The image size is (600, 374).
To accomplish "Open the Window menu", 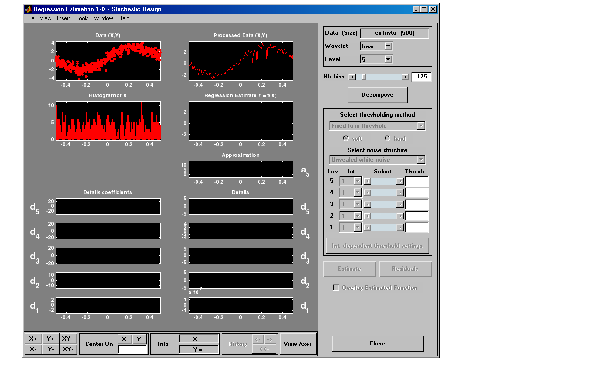I will pyautogui.click(x=103, y=18).
